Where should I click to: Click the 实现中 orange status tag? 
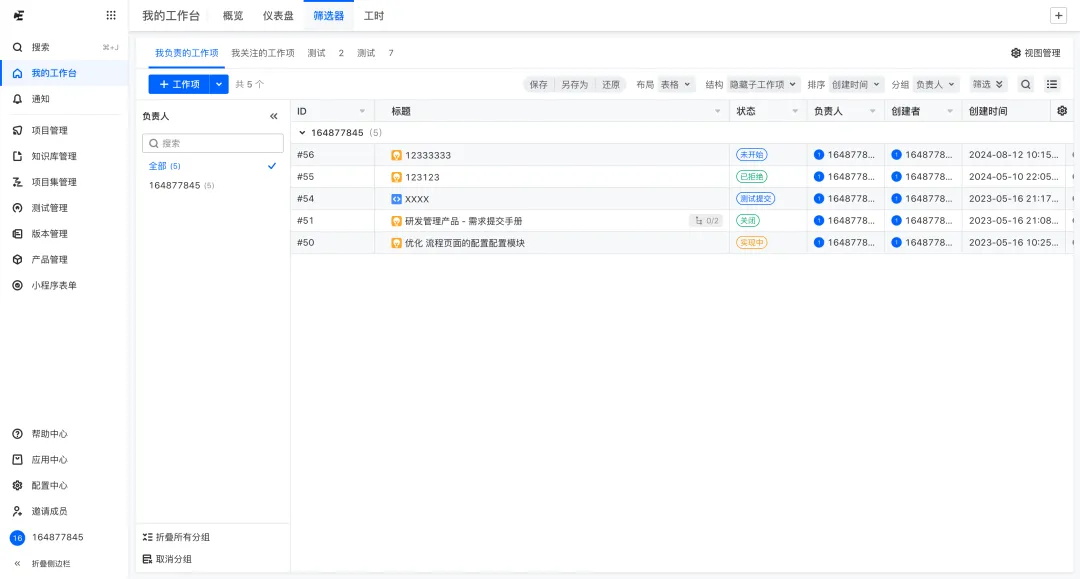click(751, 243)
